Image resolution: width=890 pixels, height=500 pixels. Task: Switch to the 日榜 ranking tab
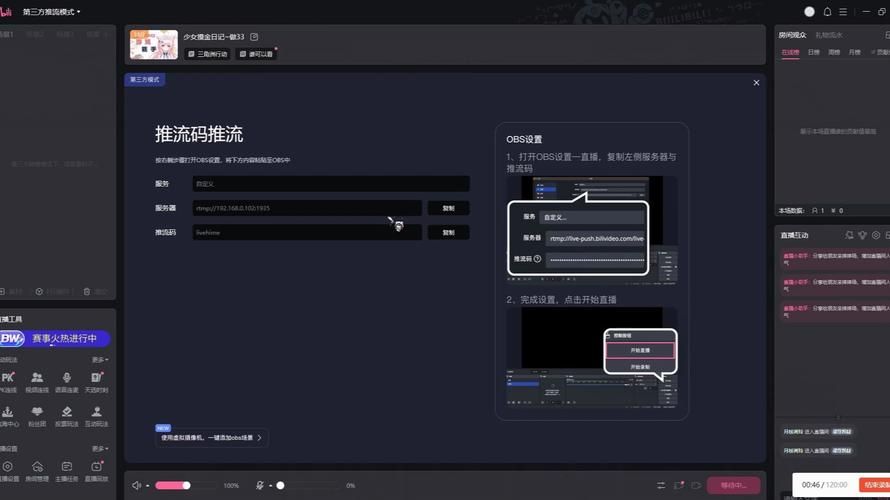pyautogui.click(x=813, y=52)
